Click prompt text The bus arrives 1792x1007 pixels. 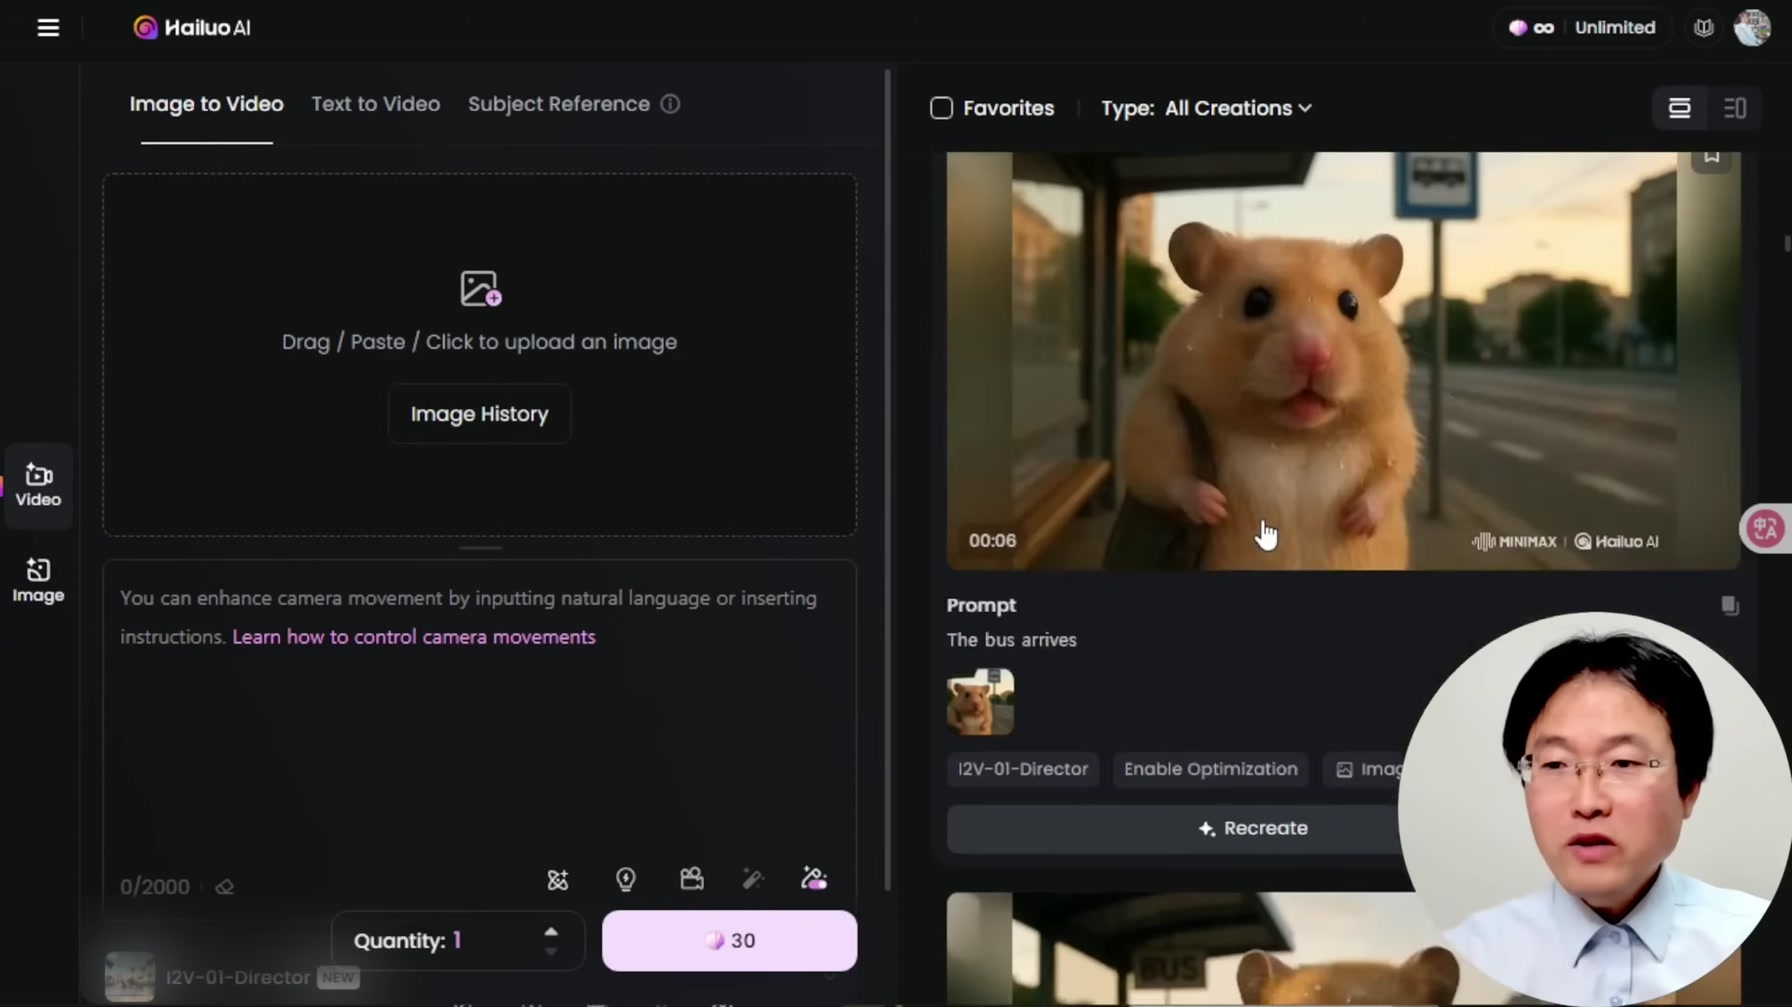[x=1012, y=640]
